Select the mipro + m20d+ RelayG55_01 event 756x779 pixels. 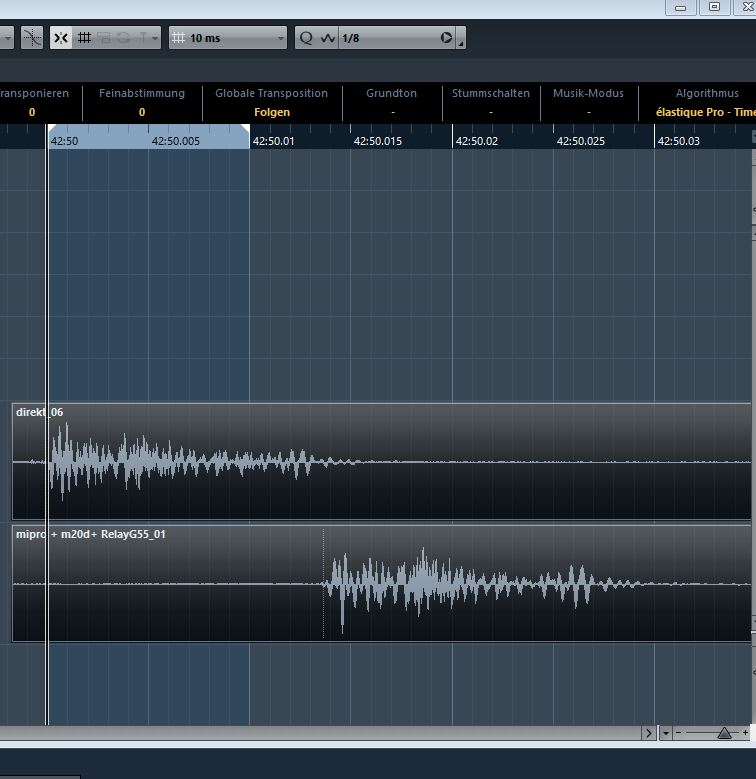click(381, 584)
